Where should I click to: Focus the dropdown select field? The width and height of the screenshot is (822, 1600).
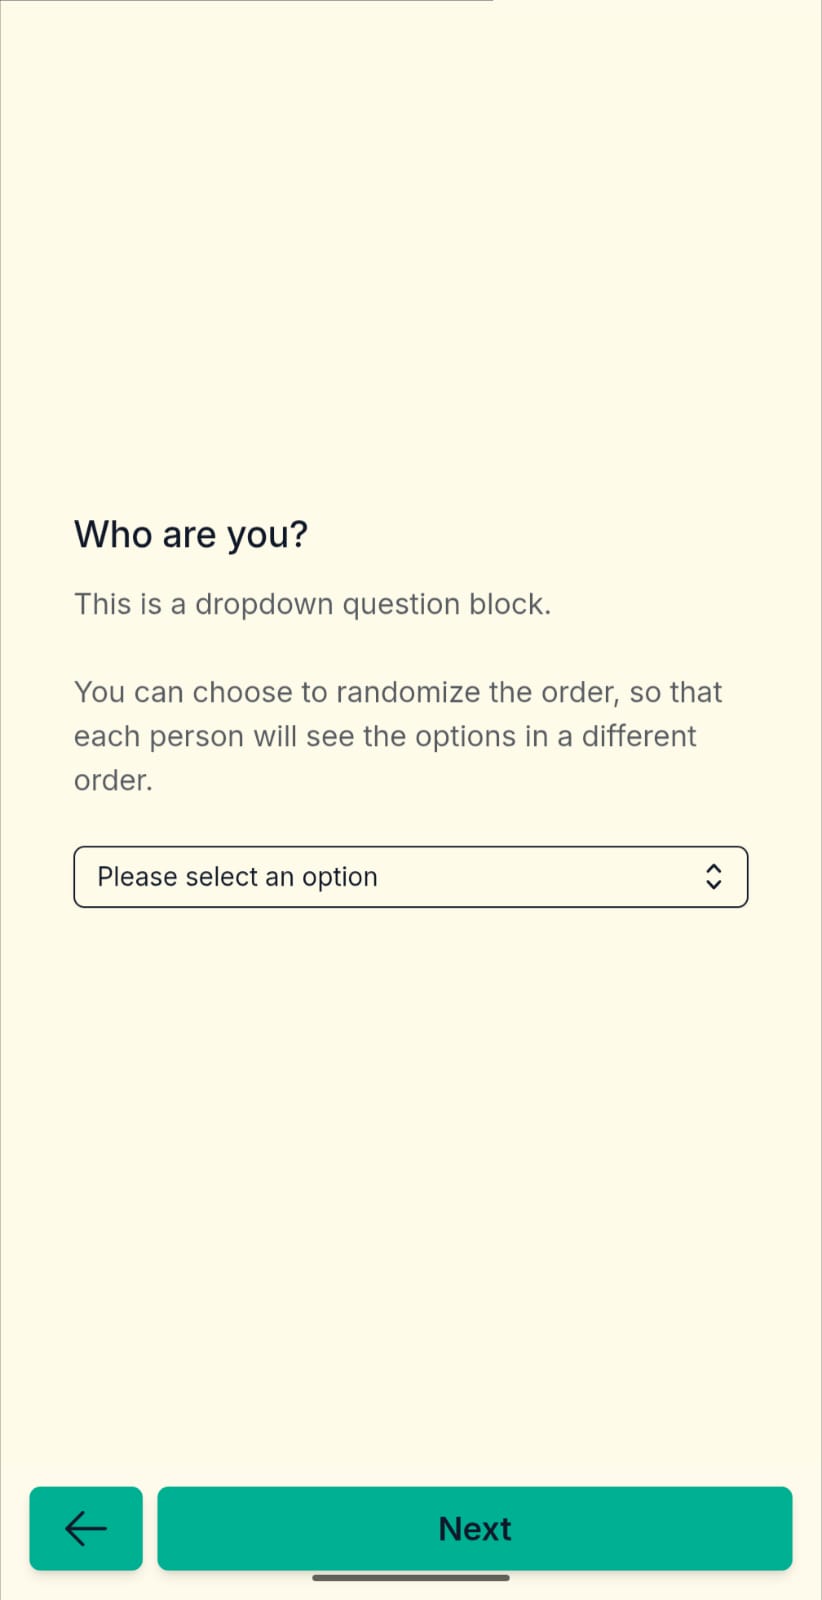(410, 877)
